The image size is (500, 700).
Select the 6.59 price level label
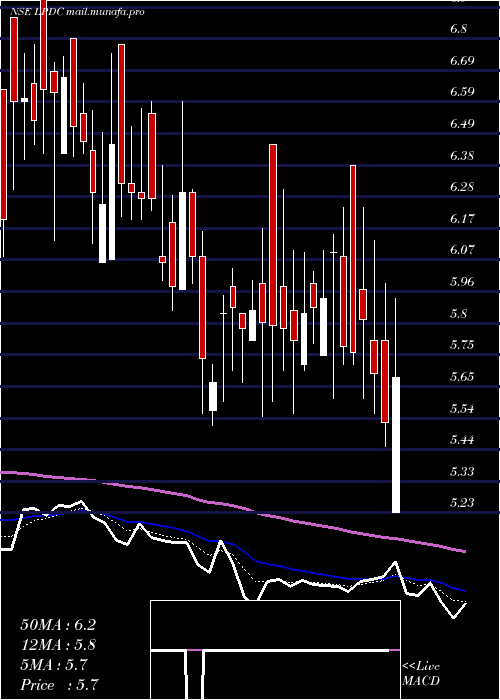462,92
